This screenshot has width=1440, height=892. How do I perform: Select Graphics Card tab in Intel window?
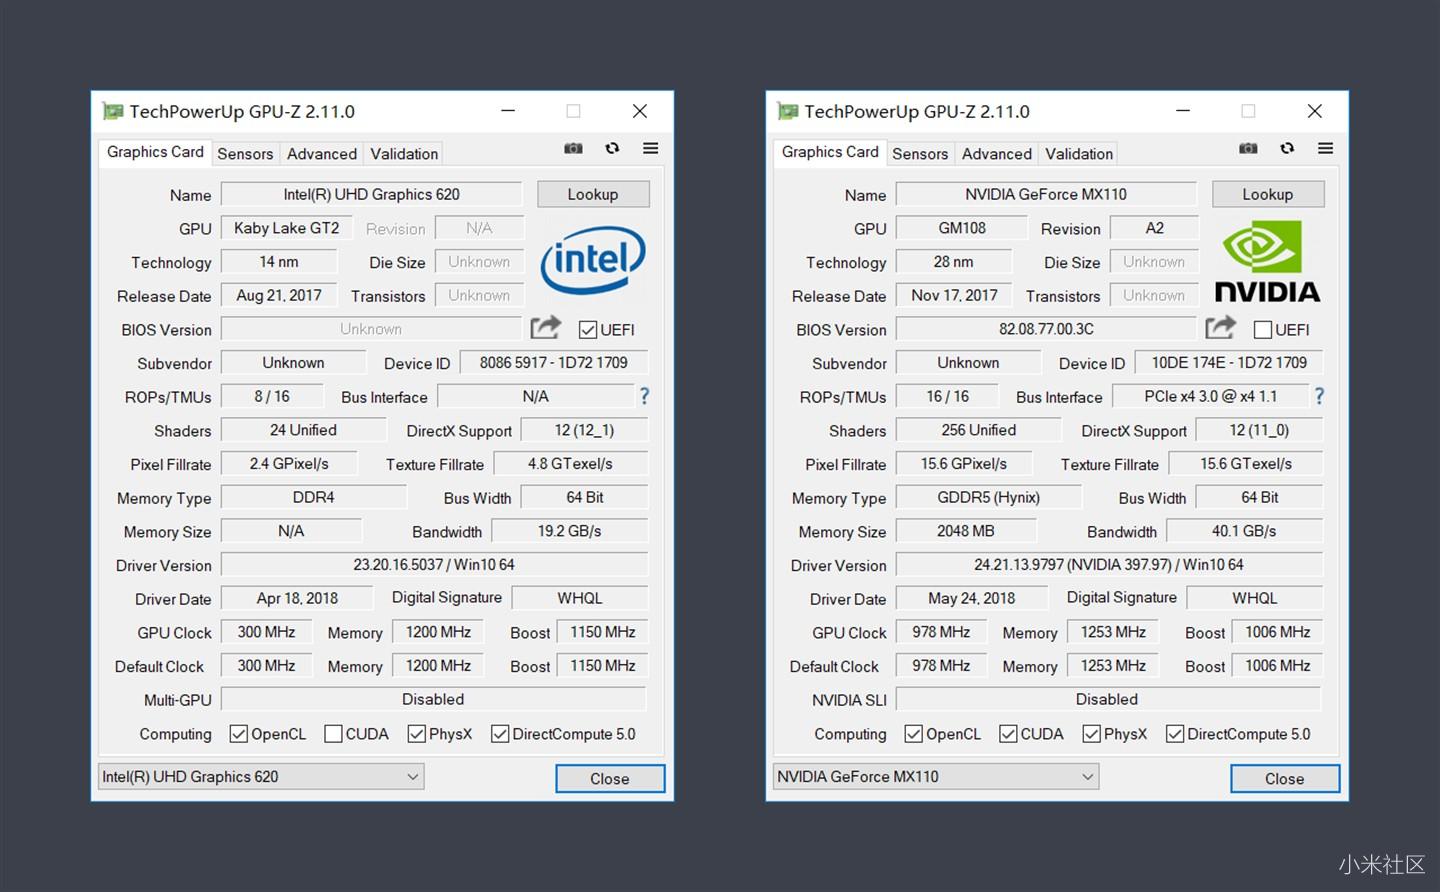coord(155,152)
